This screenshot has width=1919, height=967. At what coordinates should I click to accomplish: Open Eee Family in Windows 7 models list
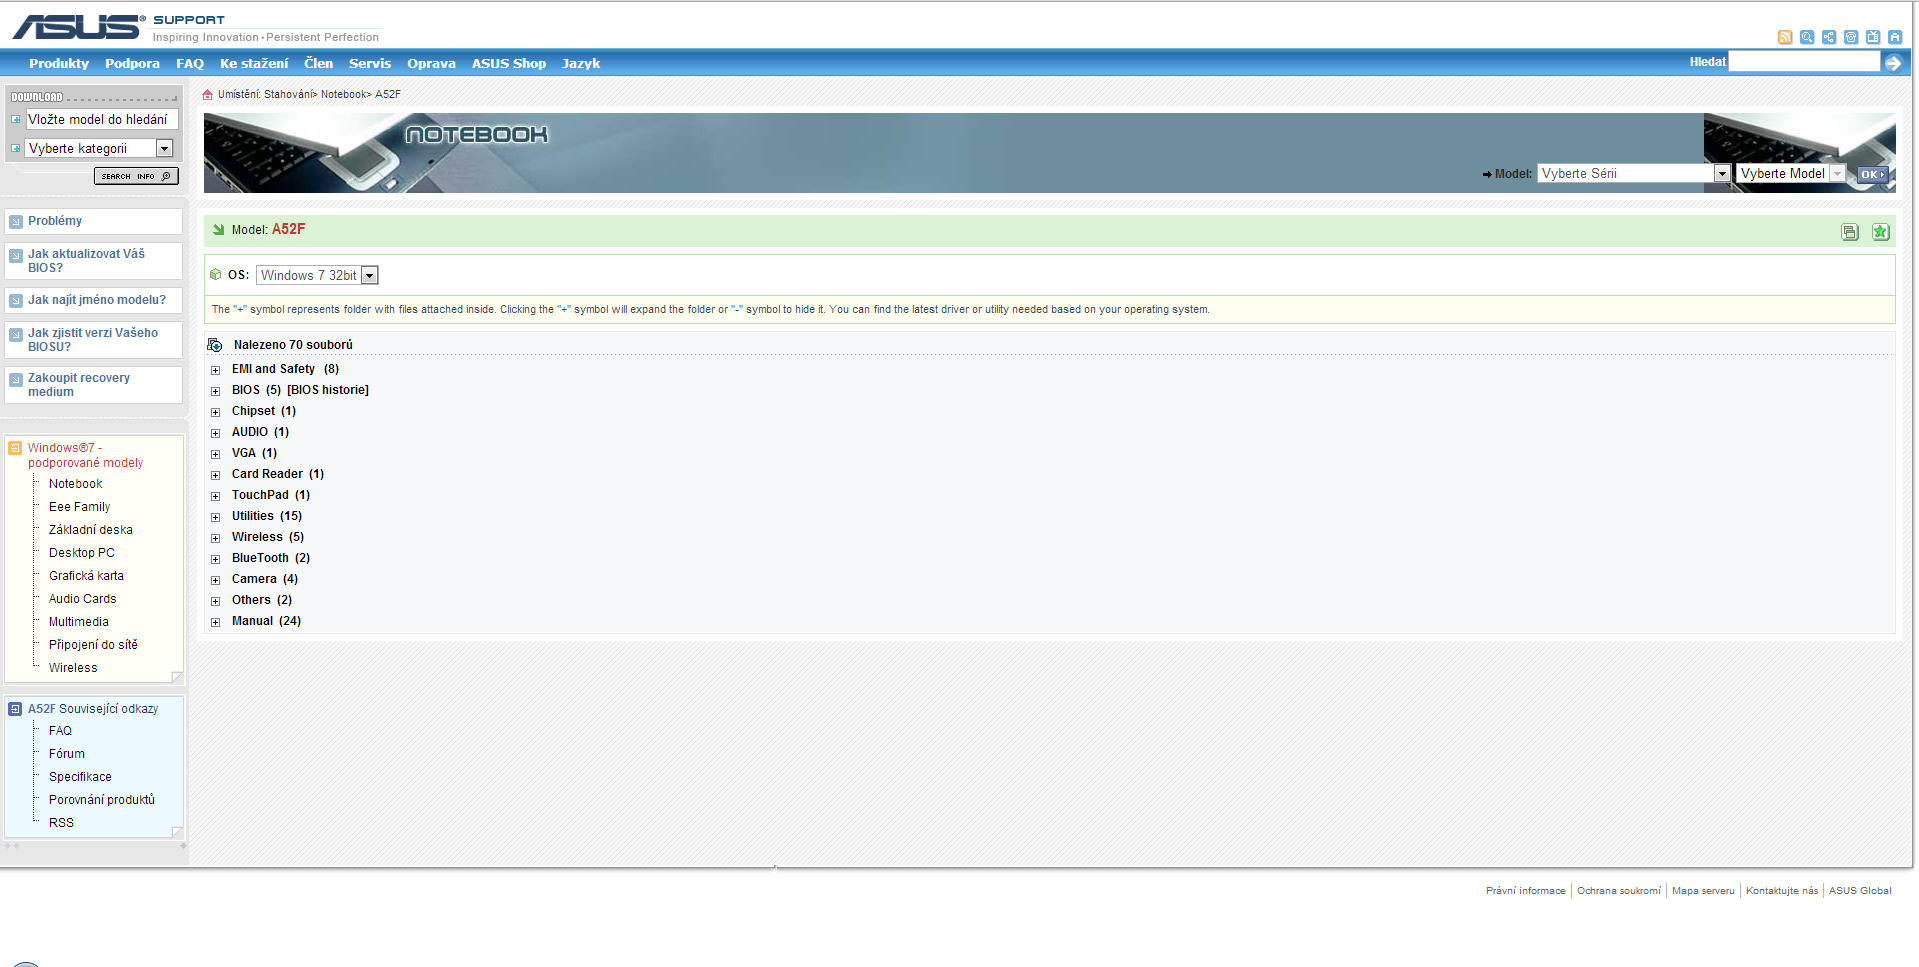pyautogui.click(x=80, y=507)
